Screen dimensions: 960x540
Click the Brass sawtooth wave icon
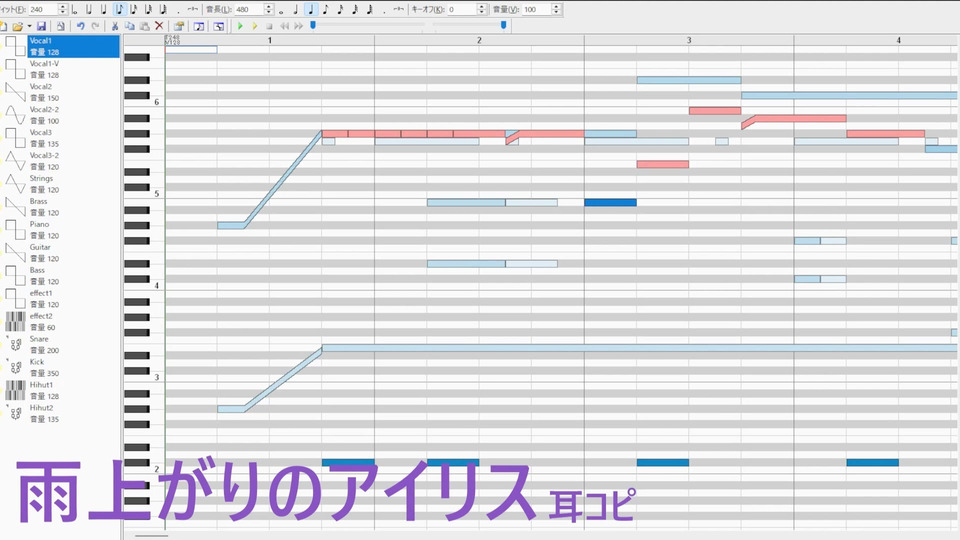(15, 207)
